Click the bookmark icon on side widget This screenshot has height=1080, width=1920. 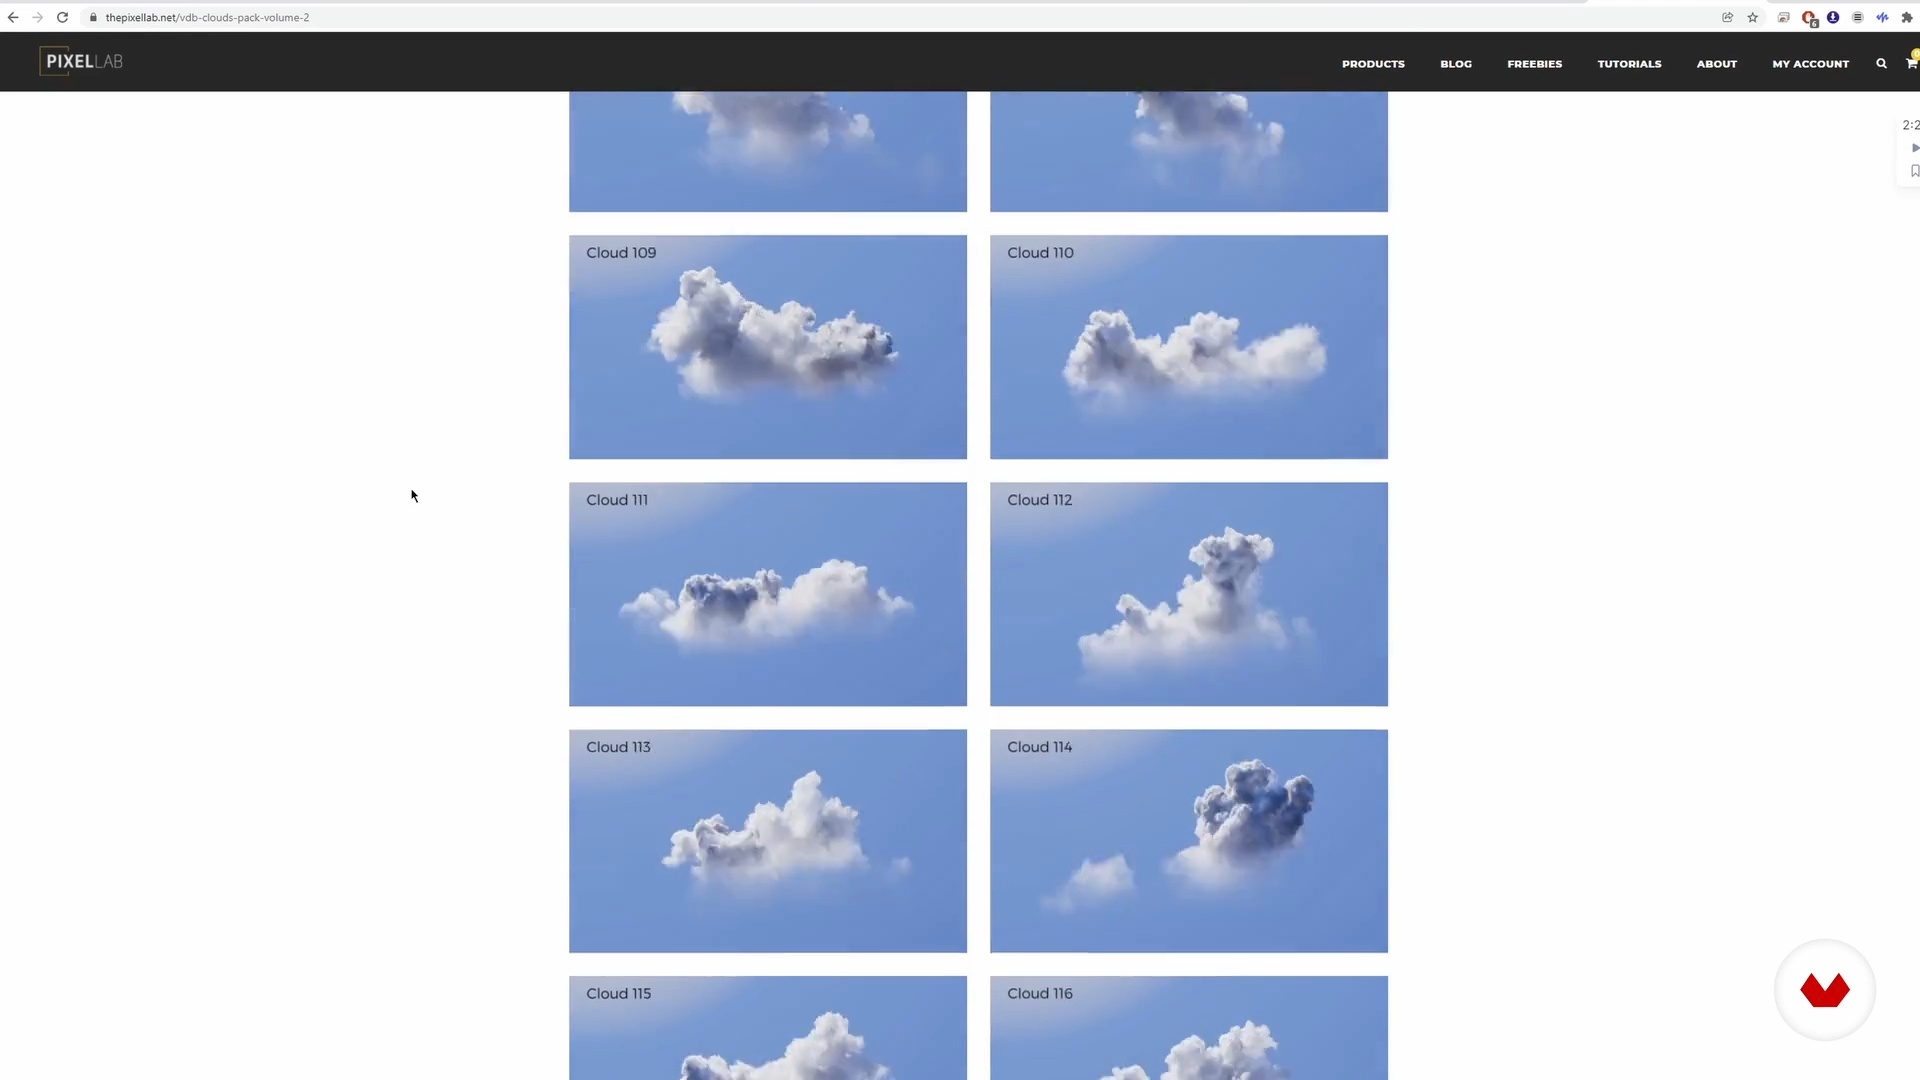pyautogui.click(x=1915, y=171)
